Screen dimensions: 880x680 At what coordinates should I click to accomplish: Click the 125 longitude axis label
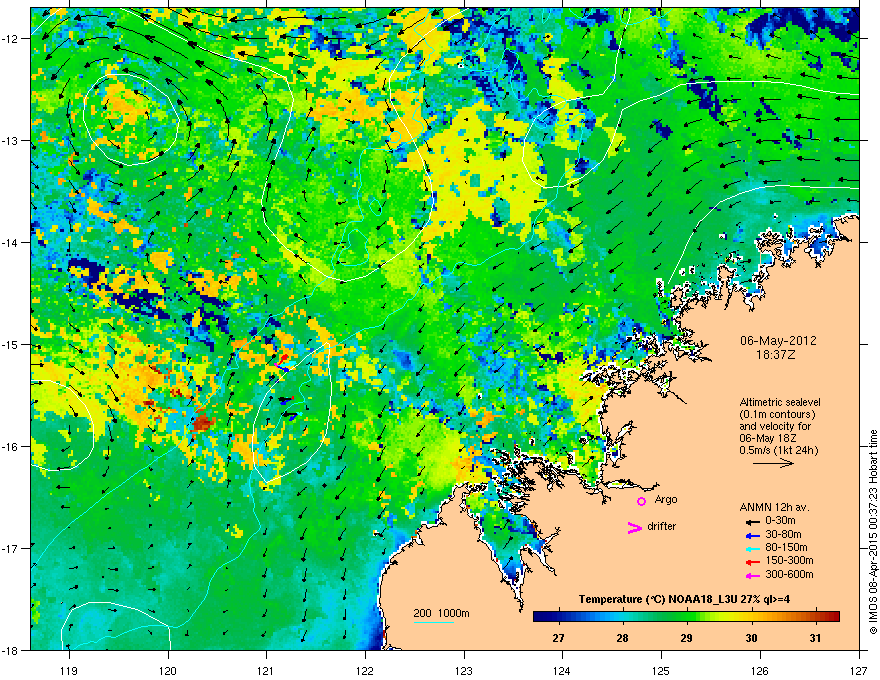click(662, 670)
